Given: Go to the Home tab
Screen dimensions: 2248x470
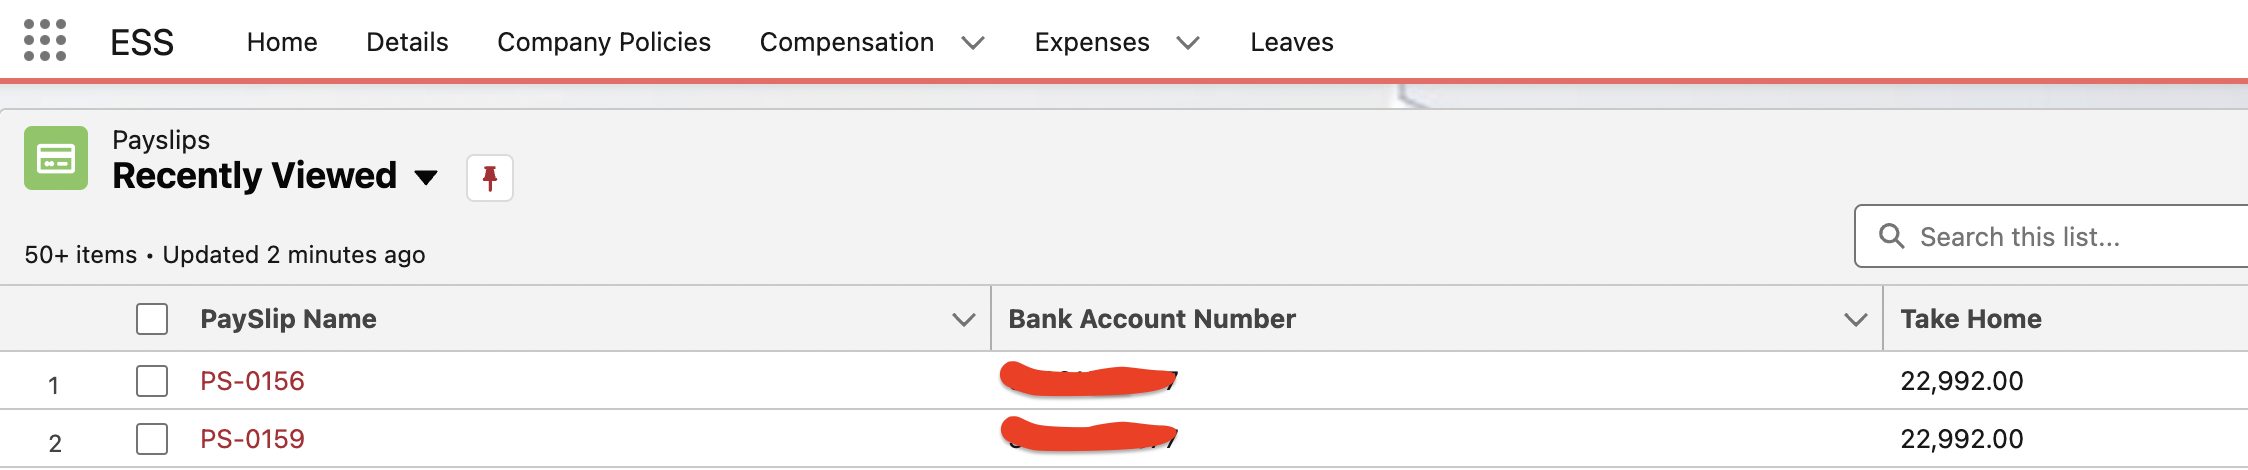Looking at the screenshot, I should (282, 42).
